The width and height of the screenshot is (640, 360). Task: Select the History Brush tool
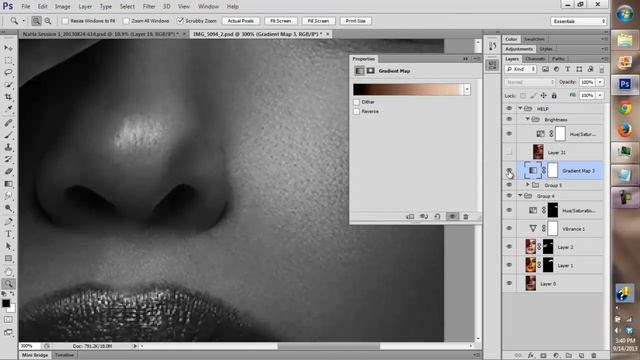click(x=8, y=159)
